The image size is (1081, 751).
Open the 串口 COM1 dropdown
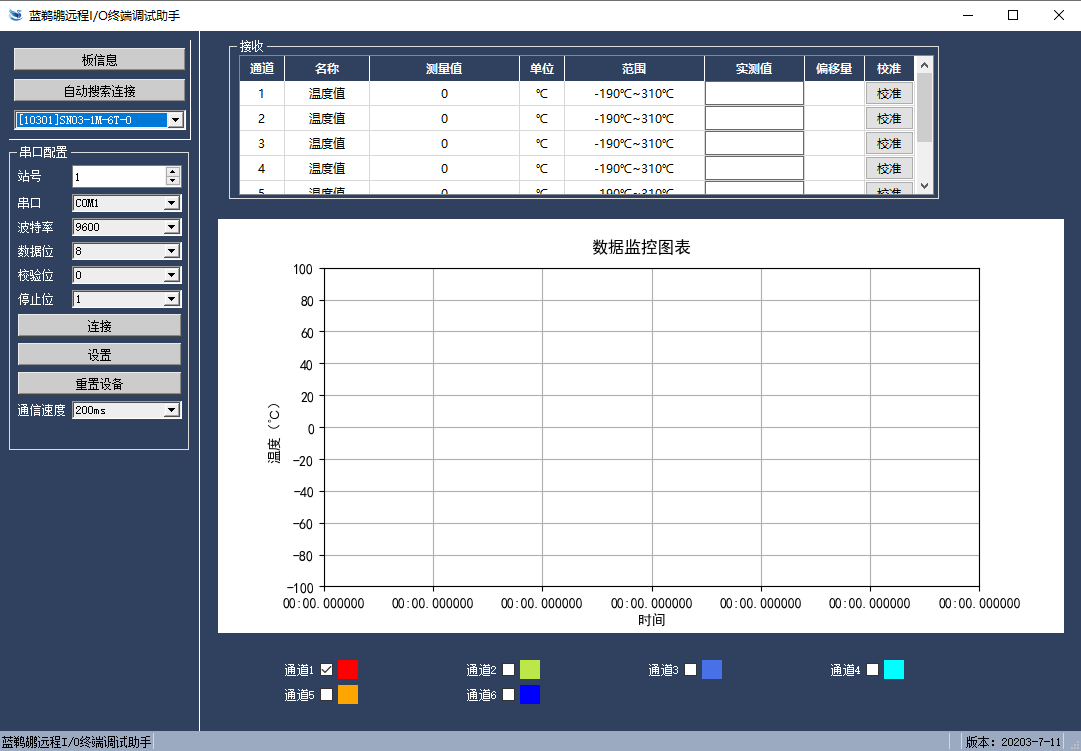[x=171, y=203]
